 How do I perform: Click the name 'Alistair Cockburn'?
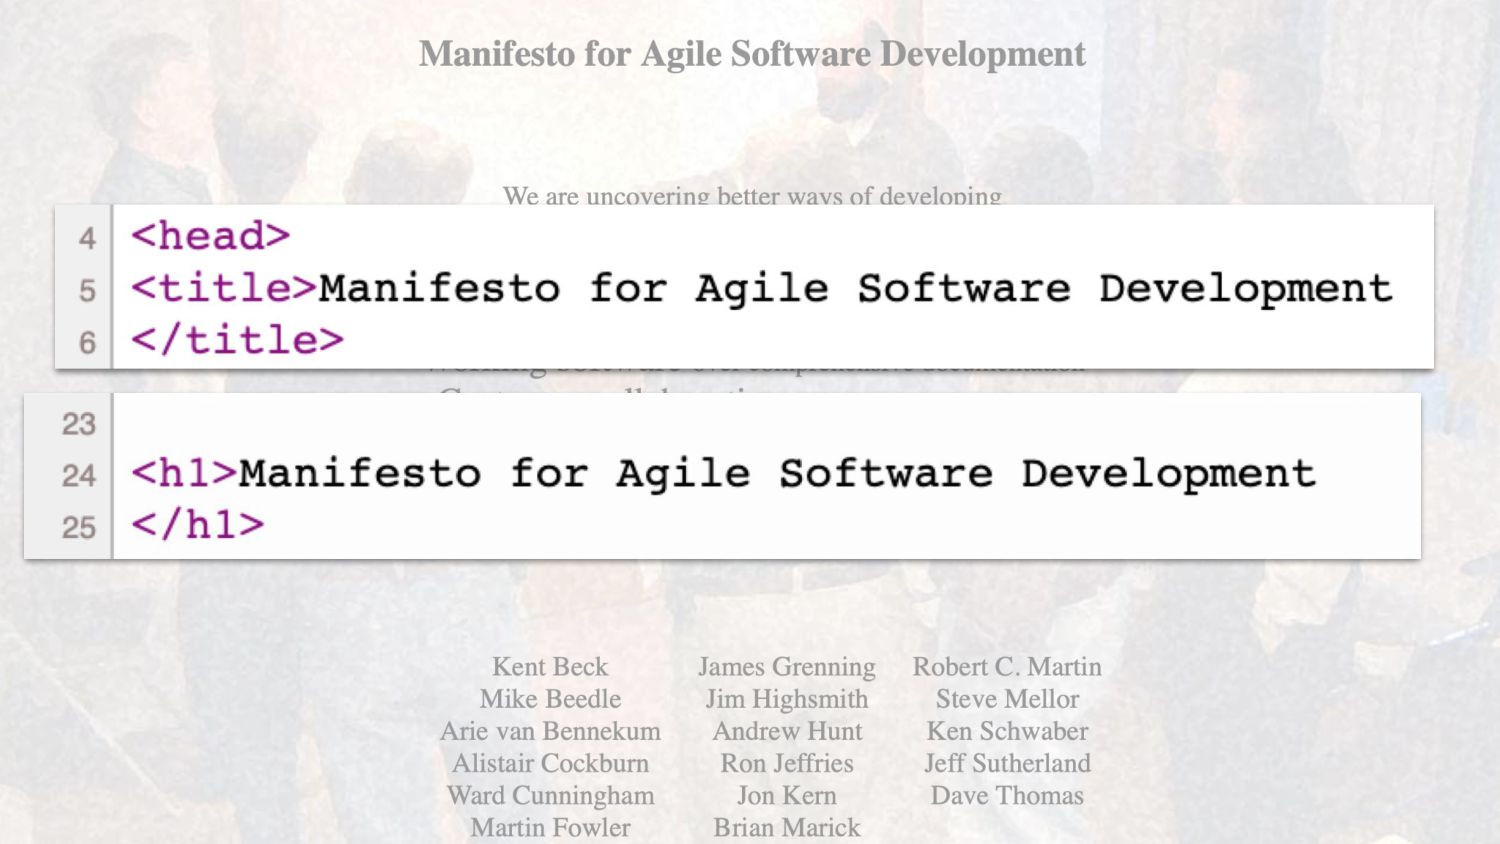[x=550, y=763]
